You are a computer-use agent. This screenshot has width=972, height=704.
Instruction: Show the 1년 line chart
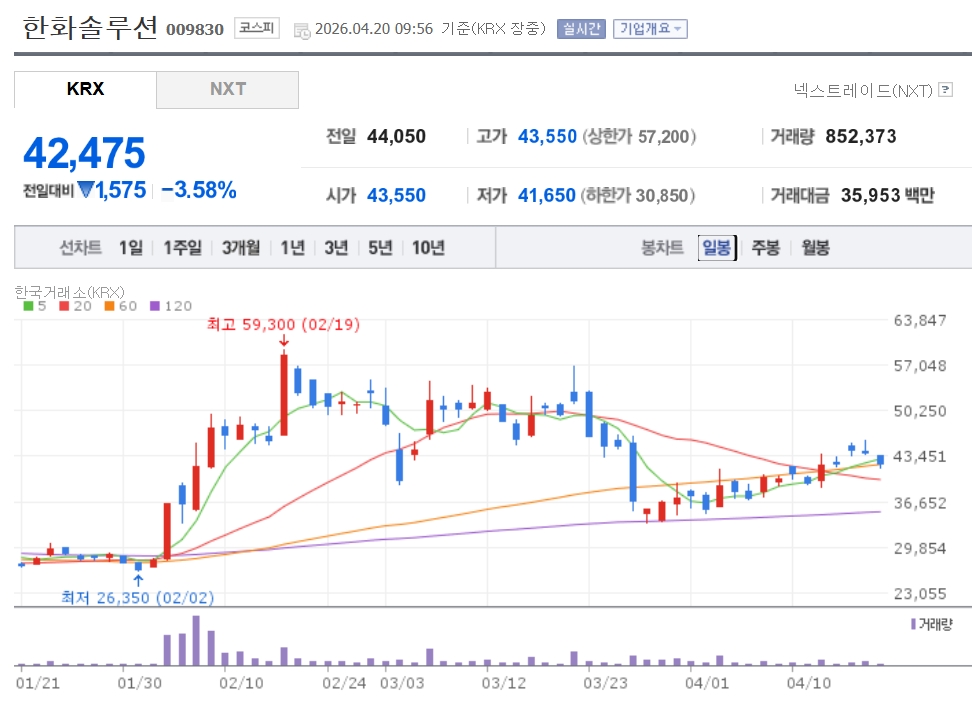pyautogui.click(x=292, y=248)
